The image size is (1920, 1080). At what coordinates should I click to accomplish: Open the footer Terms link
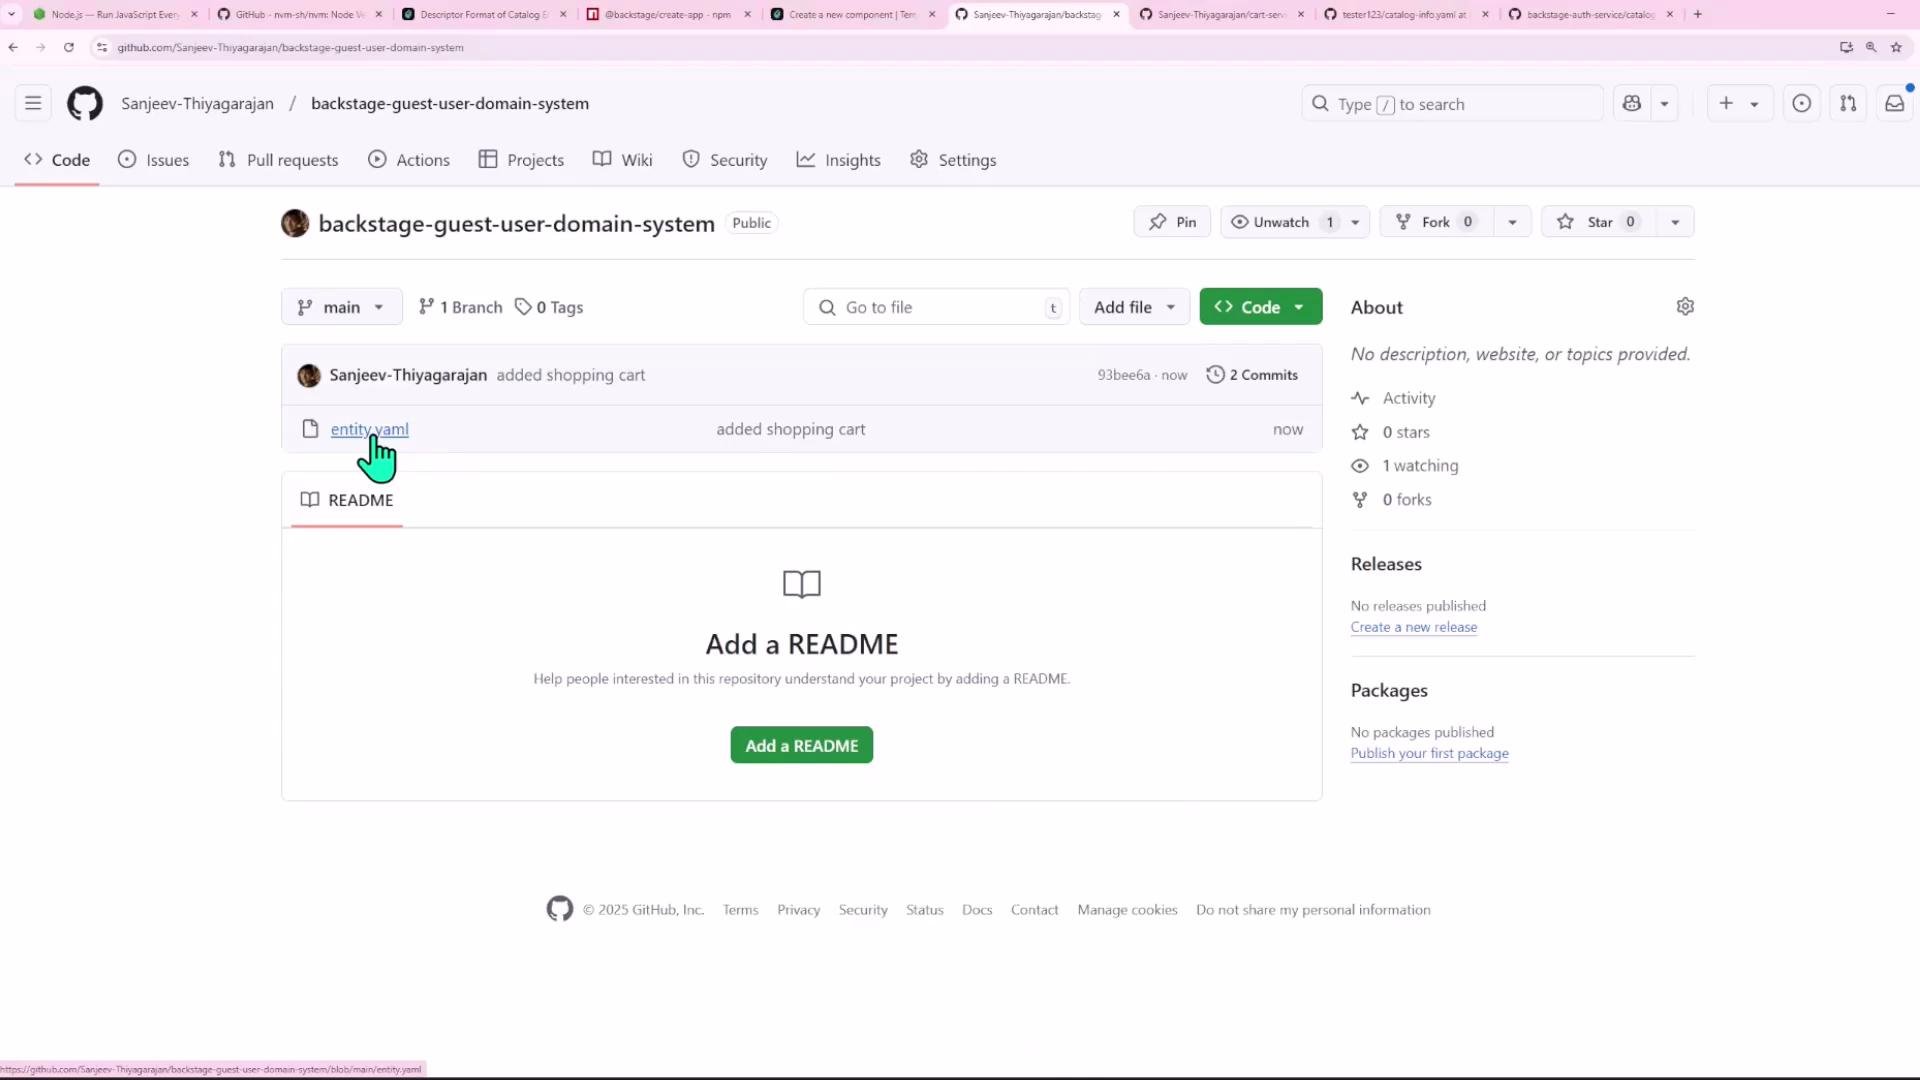click(740, 910)
